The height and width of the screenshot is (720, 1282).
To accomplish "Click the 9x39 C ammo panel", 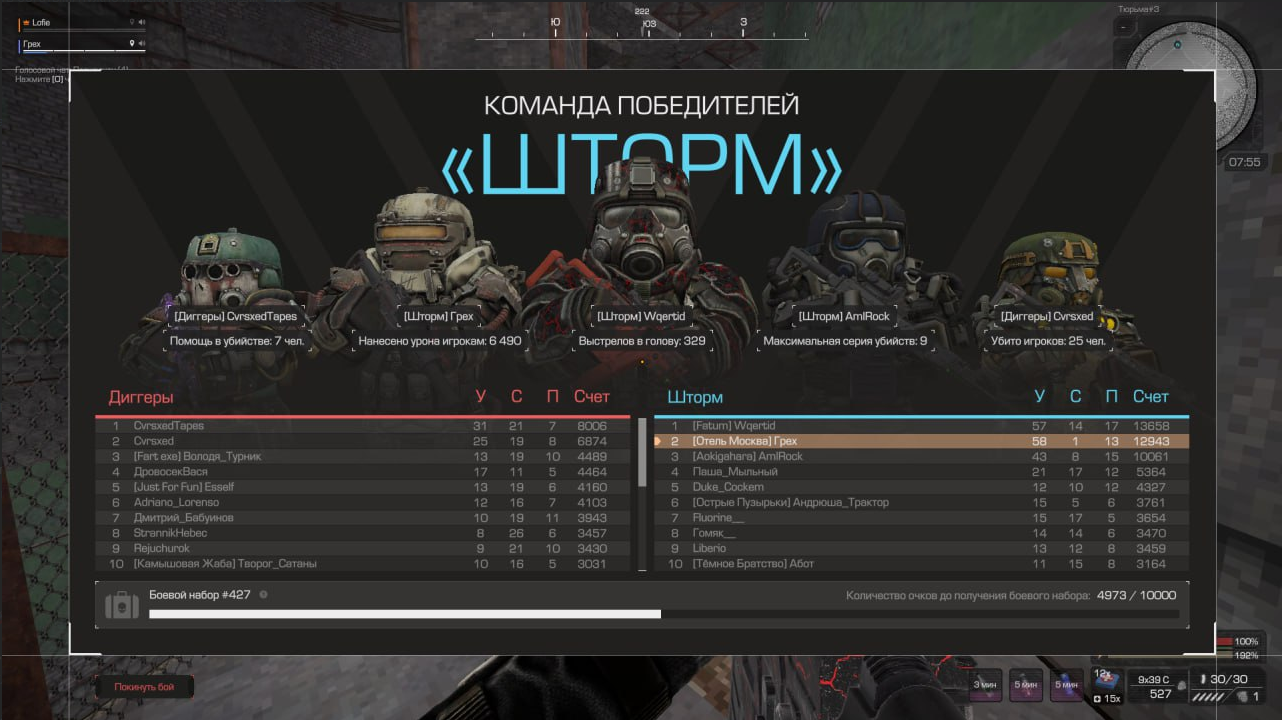I will coord(1159,686).
